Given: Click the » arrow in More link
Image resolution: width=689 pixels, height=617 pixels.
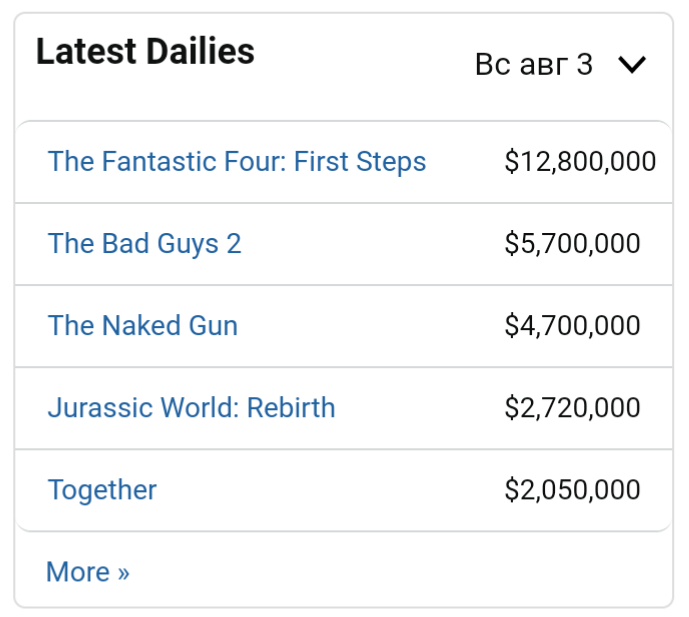Looking at the screenshot, I should 123,572.
